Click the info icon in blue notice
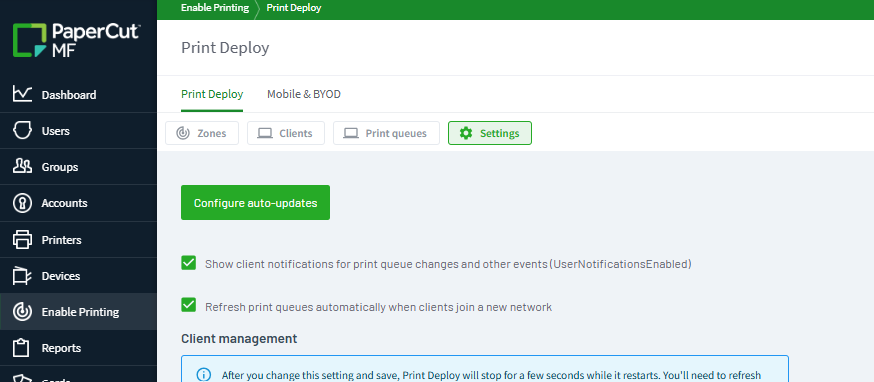 coord(204,375)
